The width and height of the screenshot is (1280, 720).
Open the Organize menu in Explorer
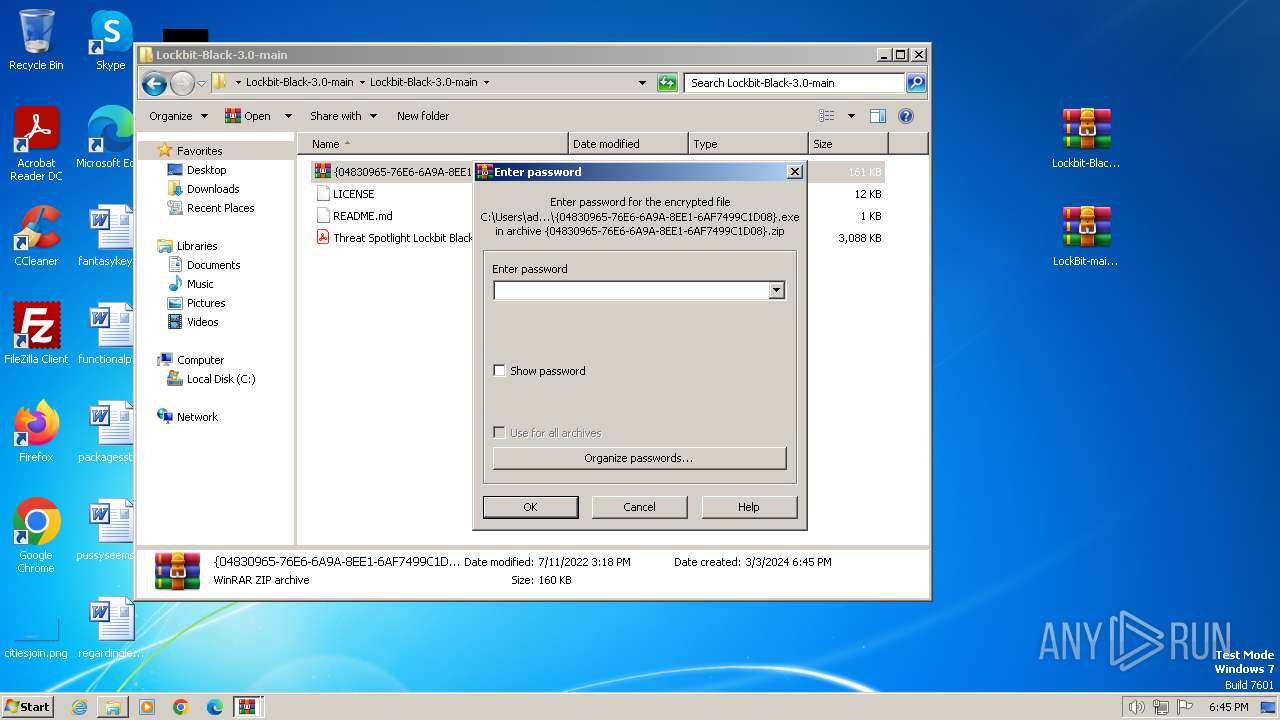(178, 116)
